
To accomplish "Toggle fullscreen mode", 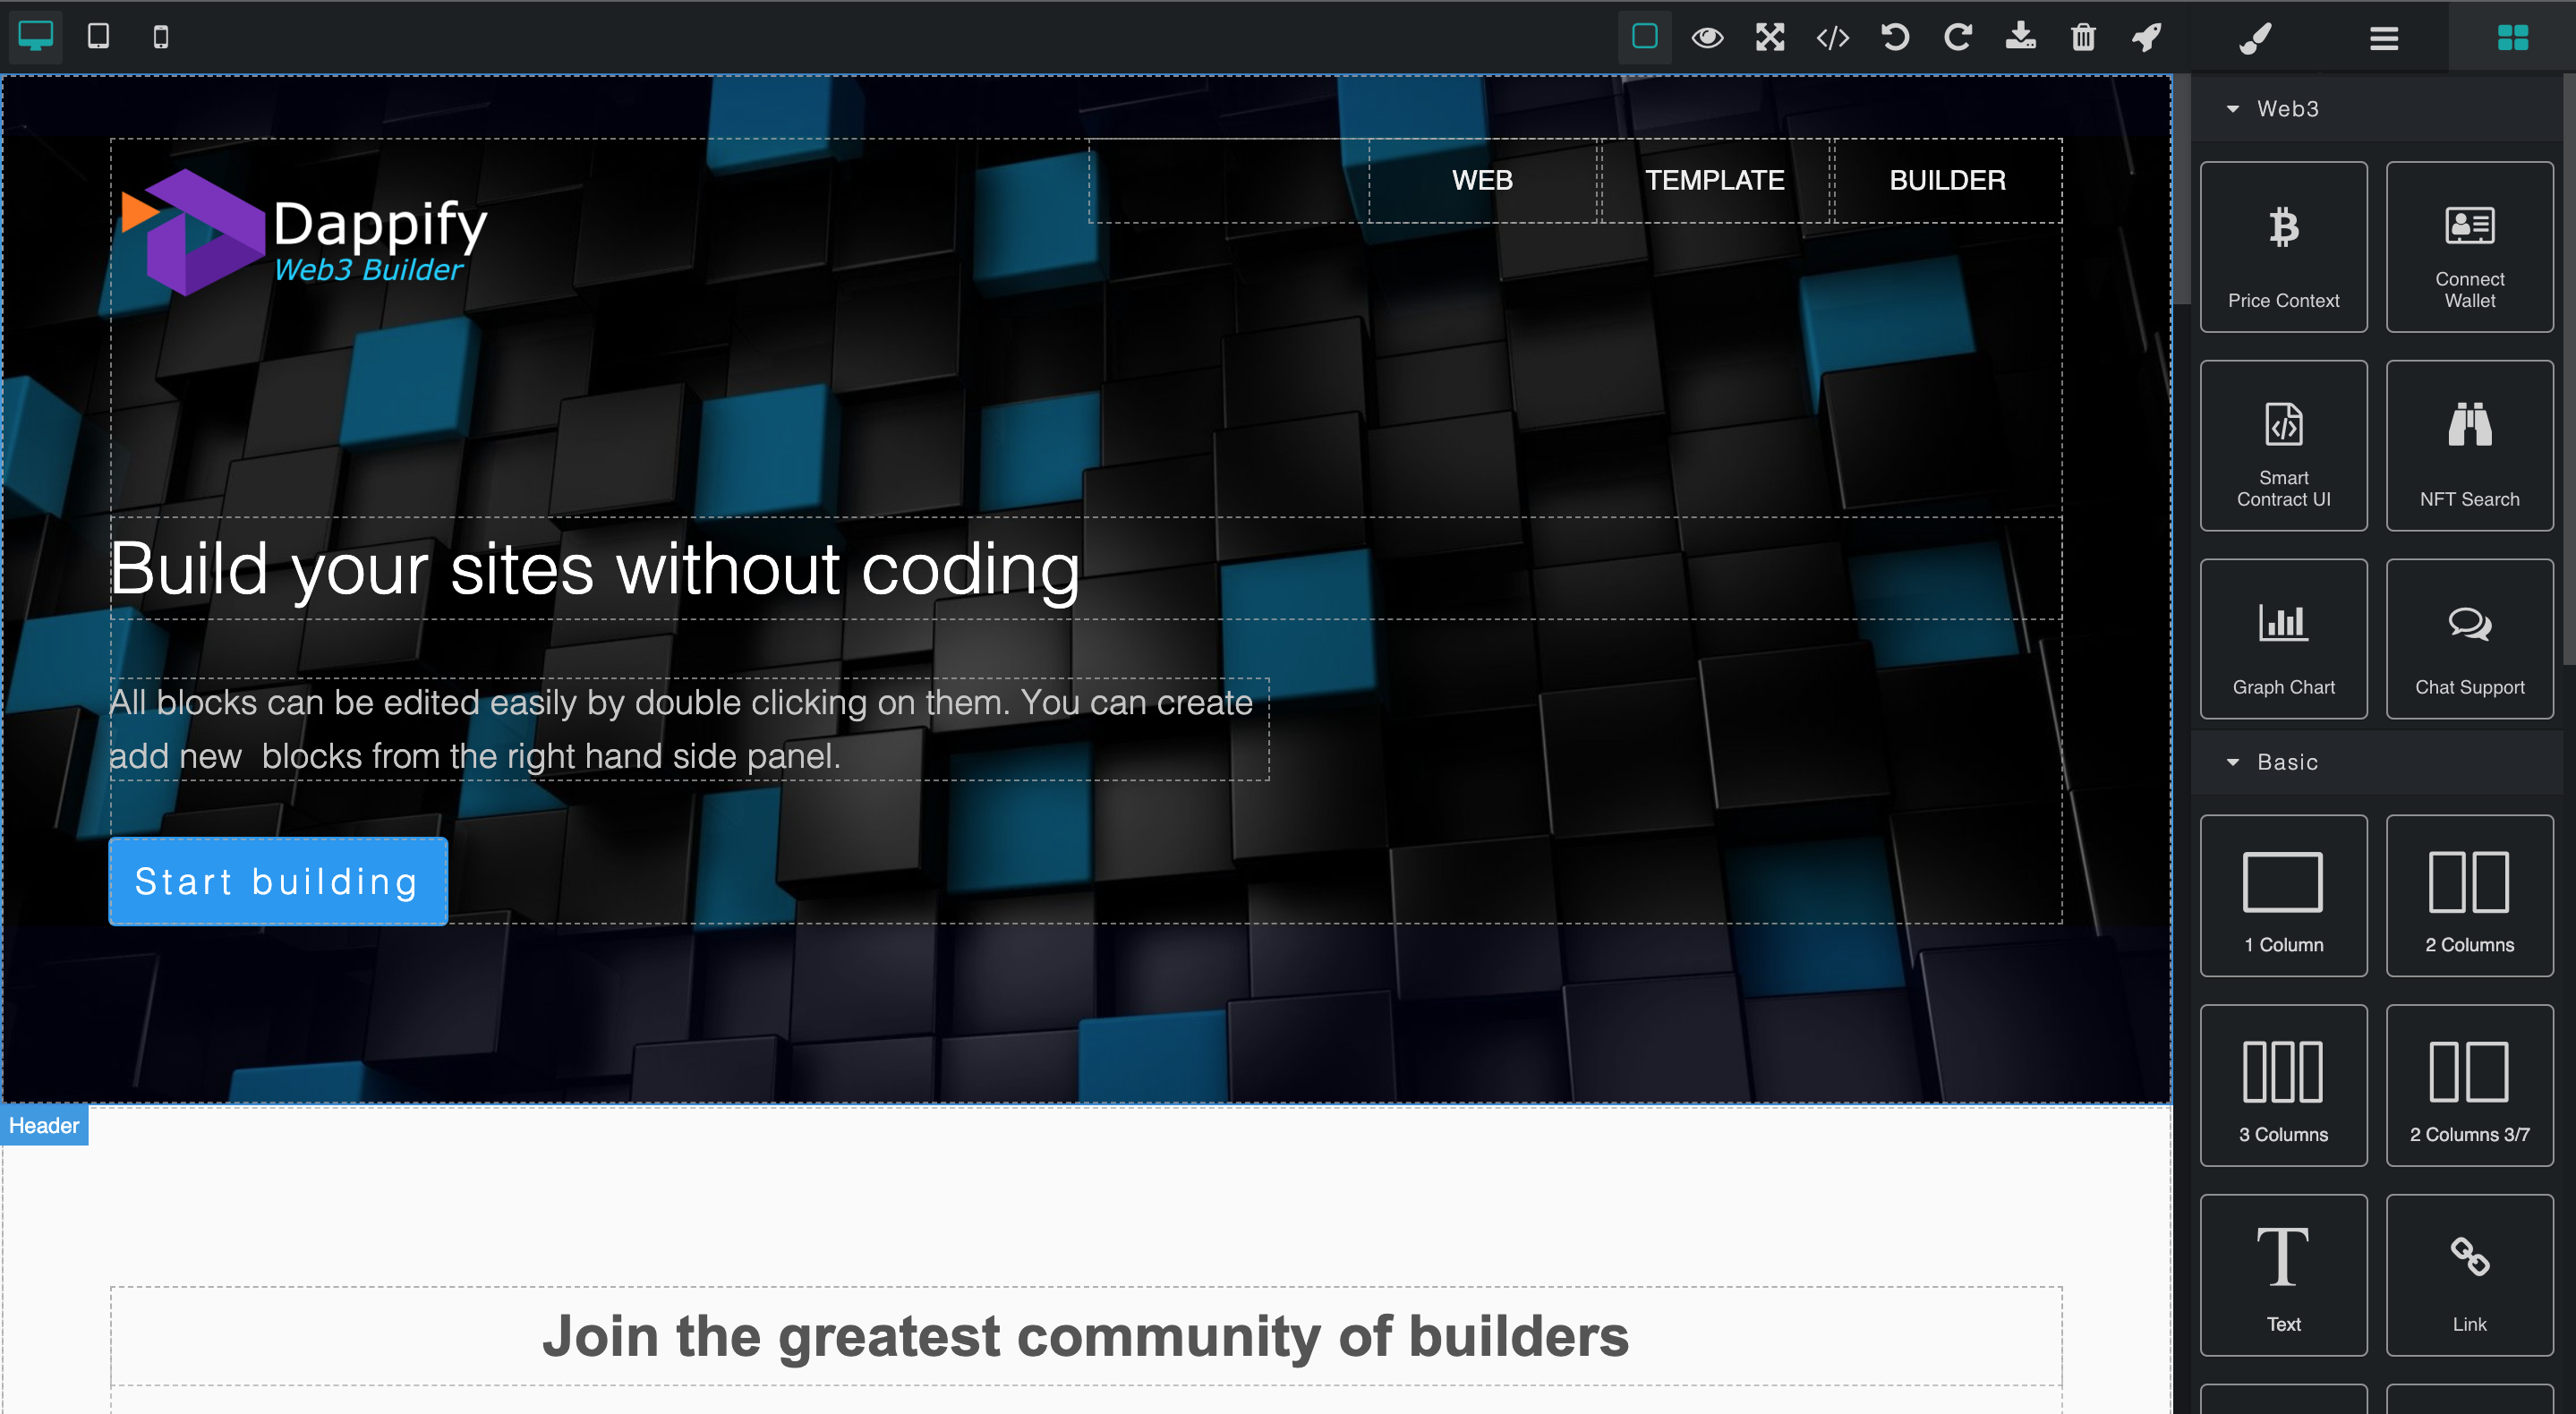I will (1770, 37).
